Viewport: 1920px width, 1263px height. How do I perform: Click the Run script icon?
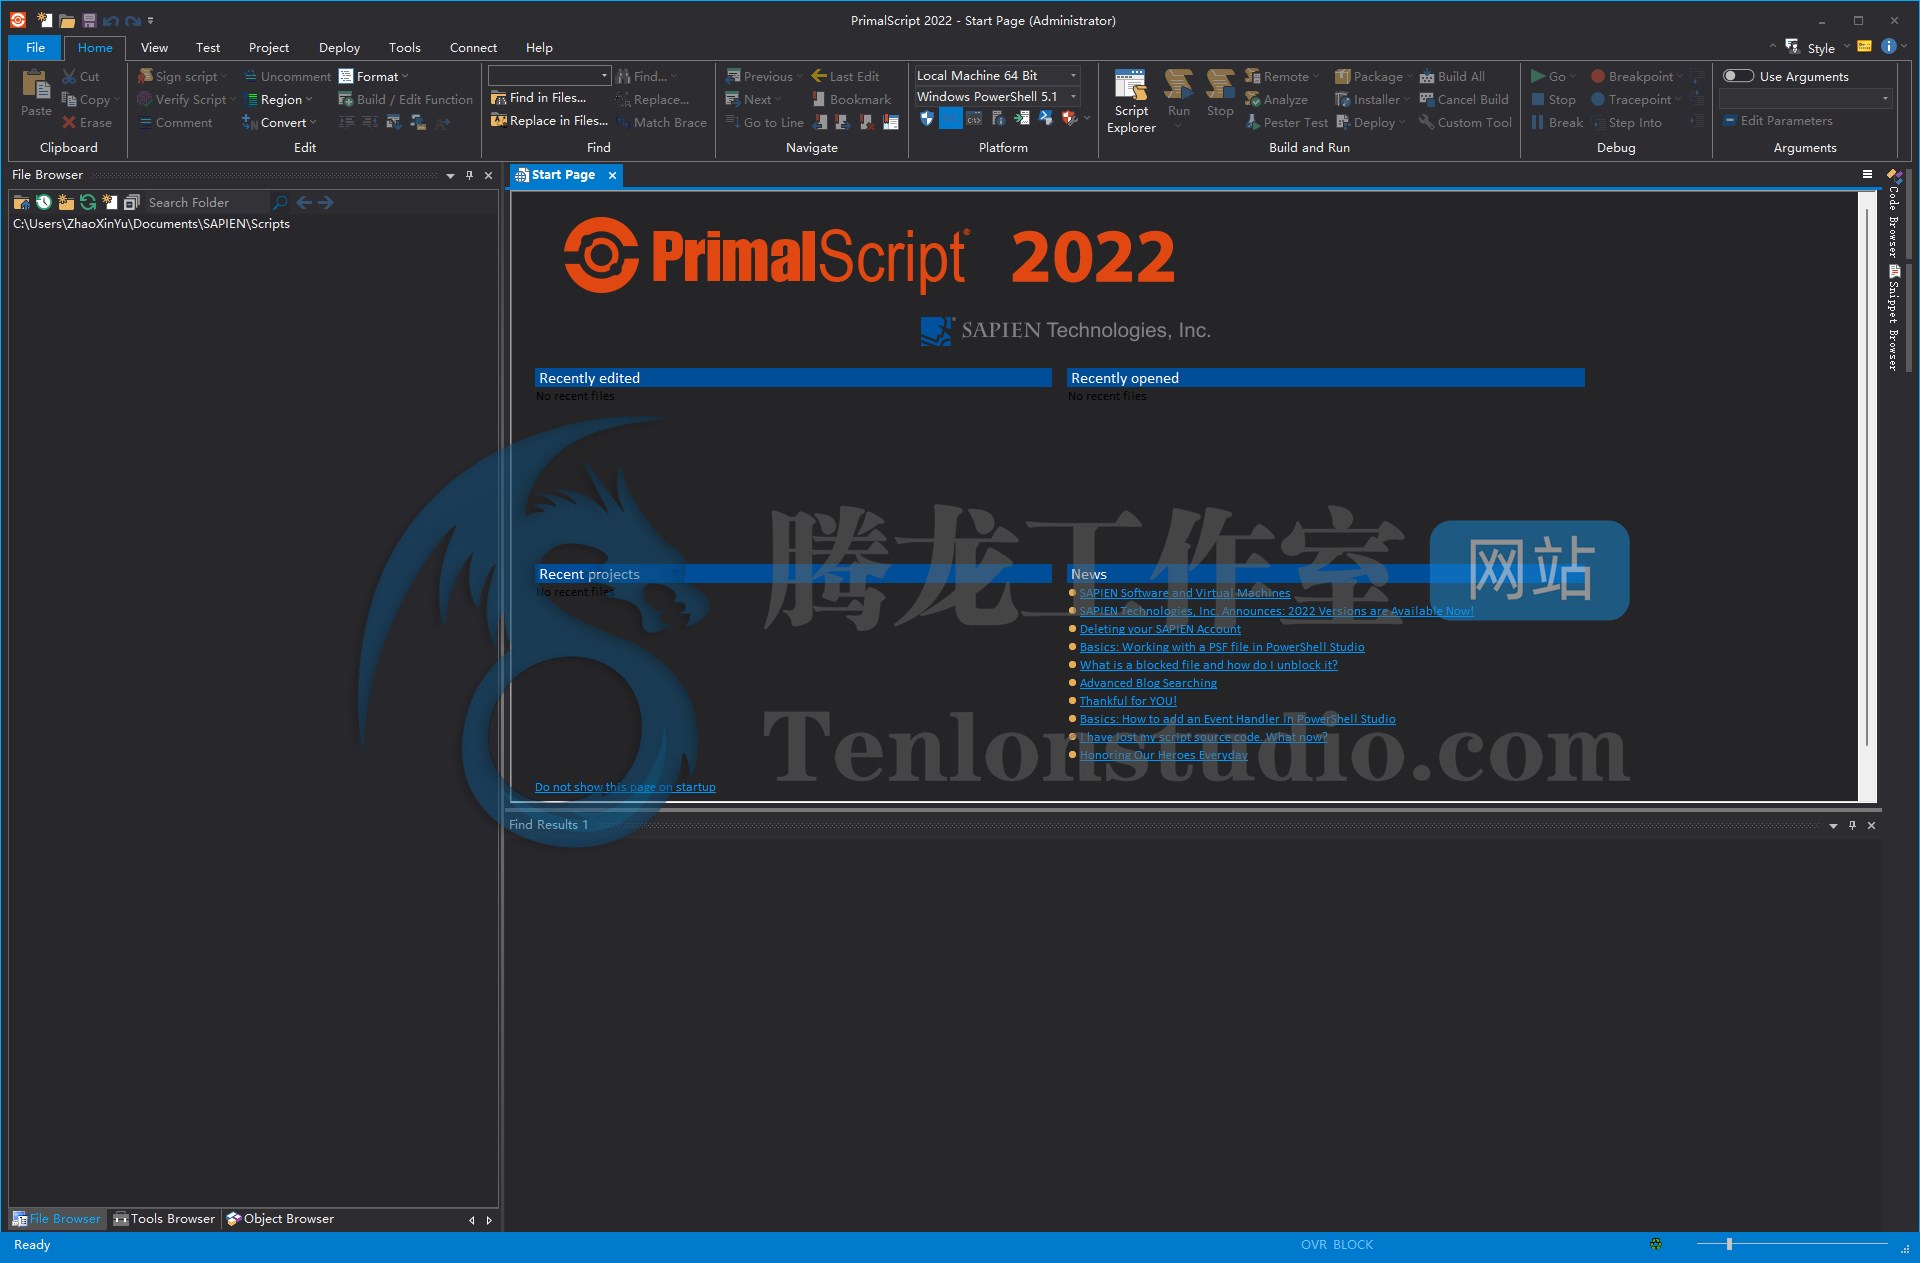tap(1178, 85)
